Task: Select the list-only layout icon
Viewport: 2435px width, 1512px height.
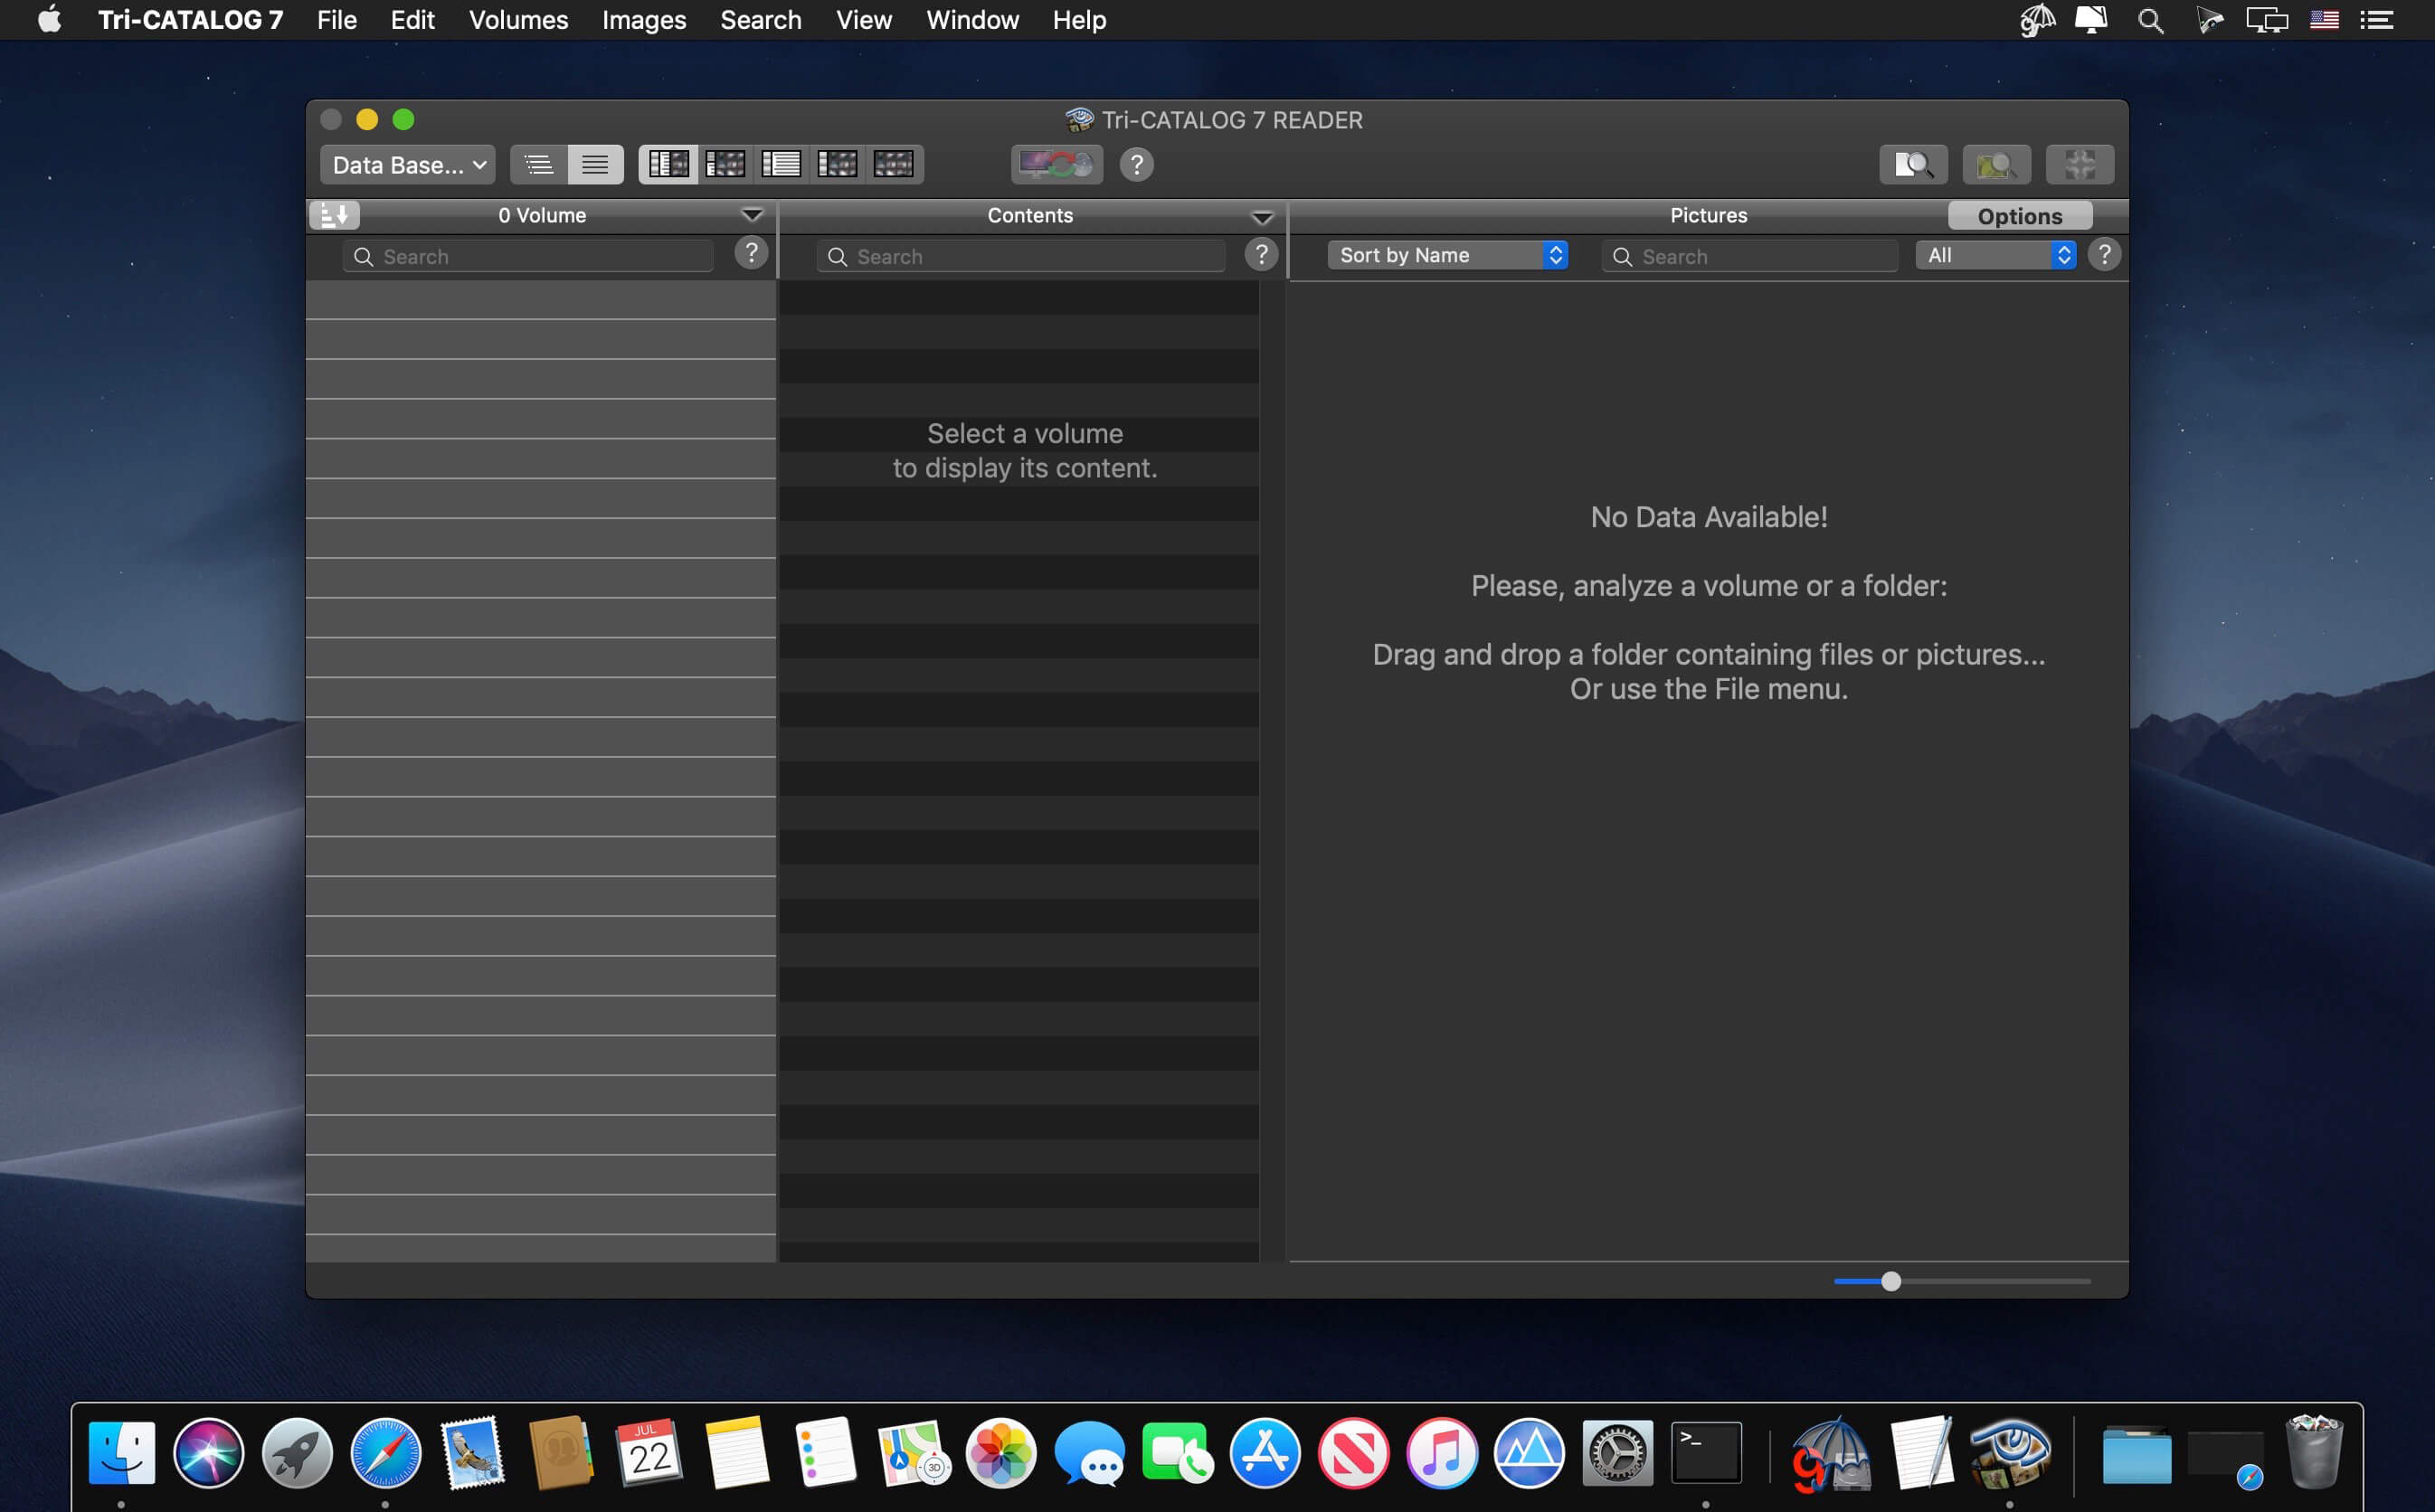Action: (781, 165)
